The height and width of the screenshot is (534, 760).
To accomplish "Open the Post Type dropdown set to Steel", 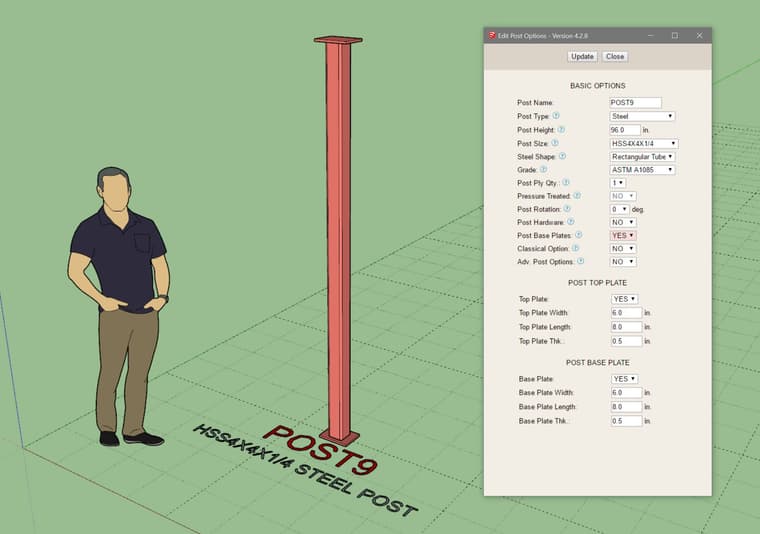I will [642, 116].
